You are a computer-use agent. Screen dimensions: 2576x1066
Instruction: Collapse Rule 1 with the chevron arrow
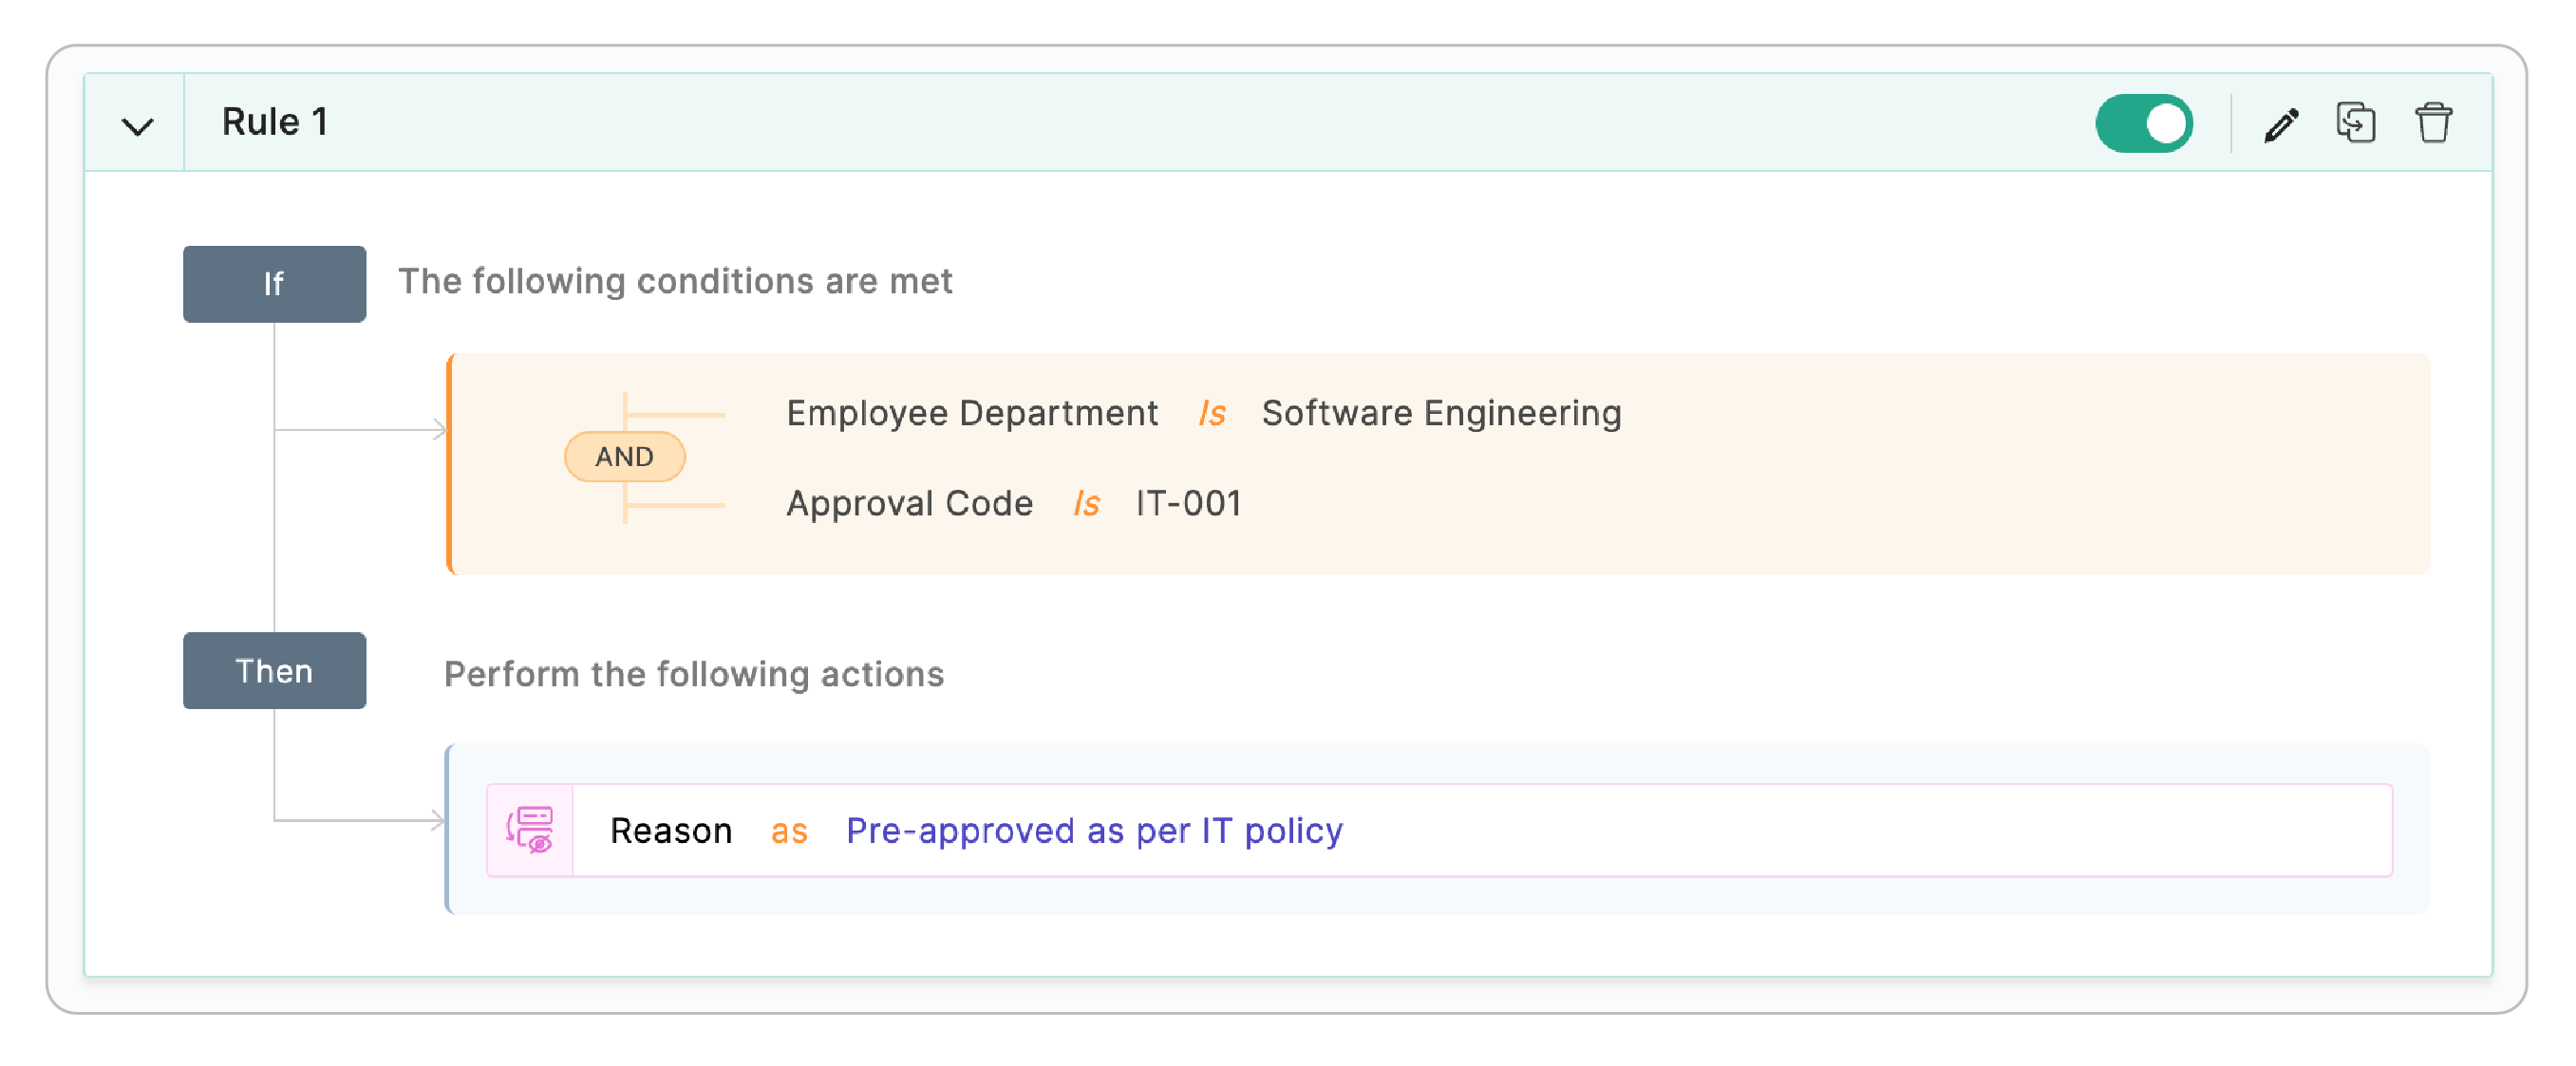(137, 125)
